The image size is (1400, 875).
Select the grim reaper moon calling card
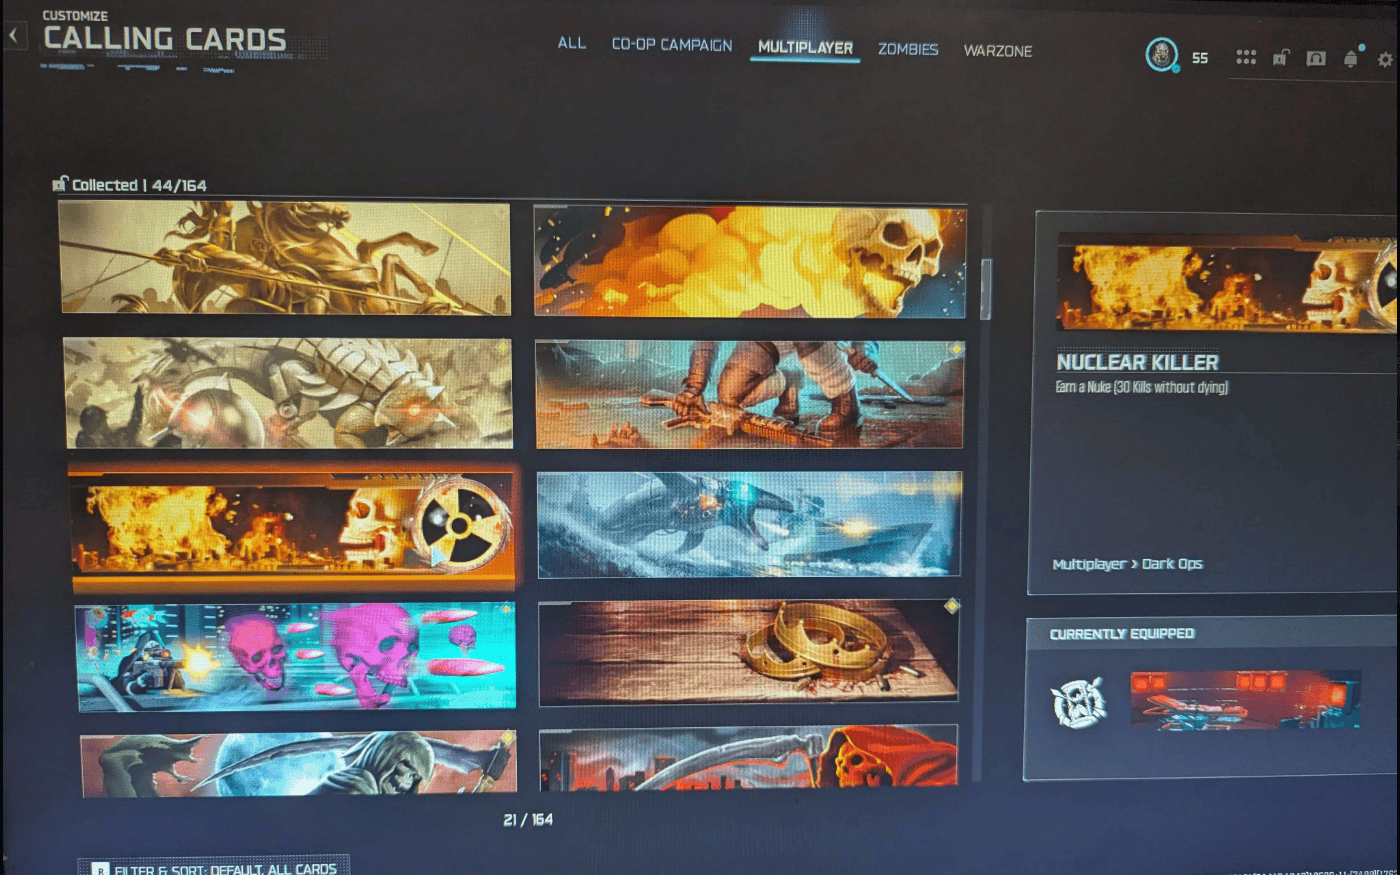pos(299,764)
